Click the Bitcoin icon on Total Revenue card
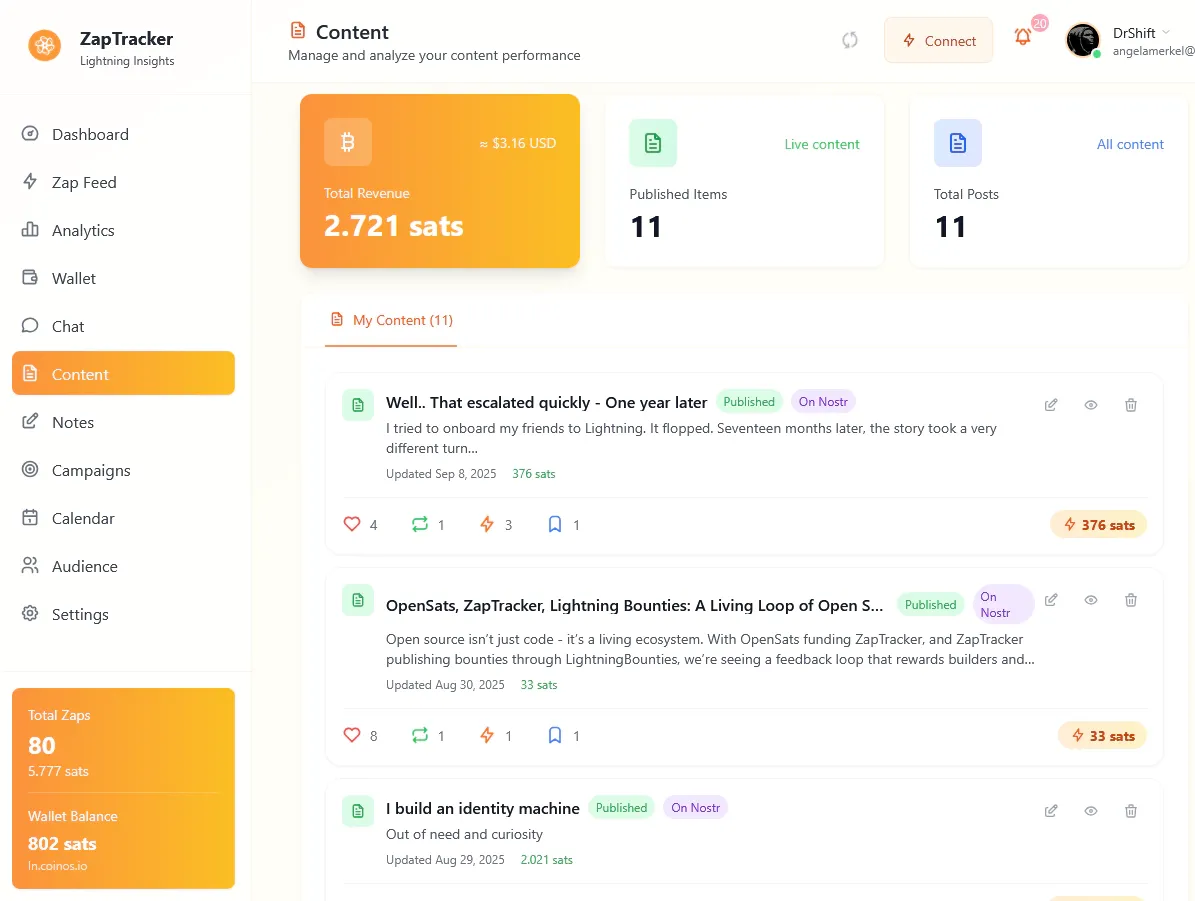1195x901 pixels. coord(348,142)
